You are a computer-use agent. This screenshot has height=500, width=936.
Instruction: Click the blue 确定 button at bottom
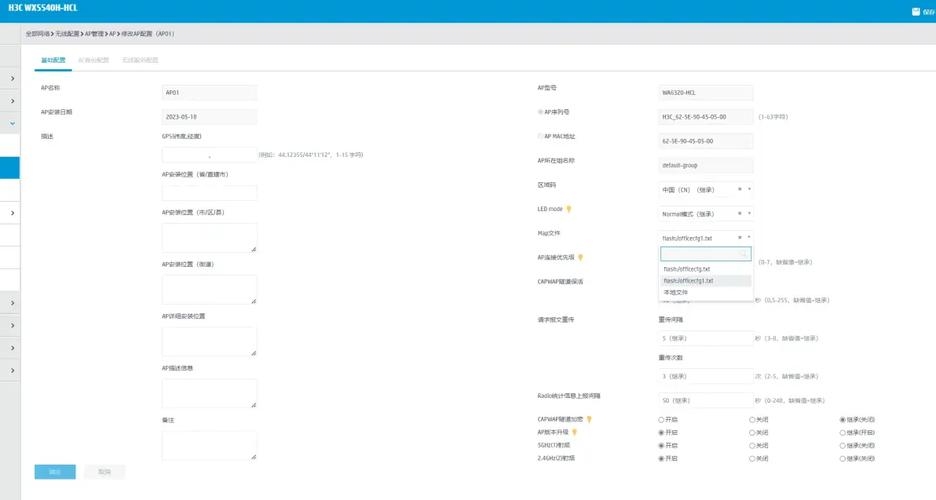55,472
